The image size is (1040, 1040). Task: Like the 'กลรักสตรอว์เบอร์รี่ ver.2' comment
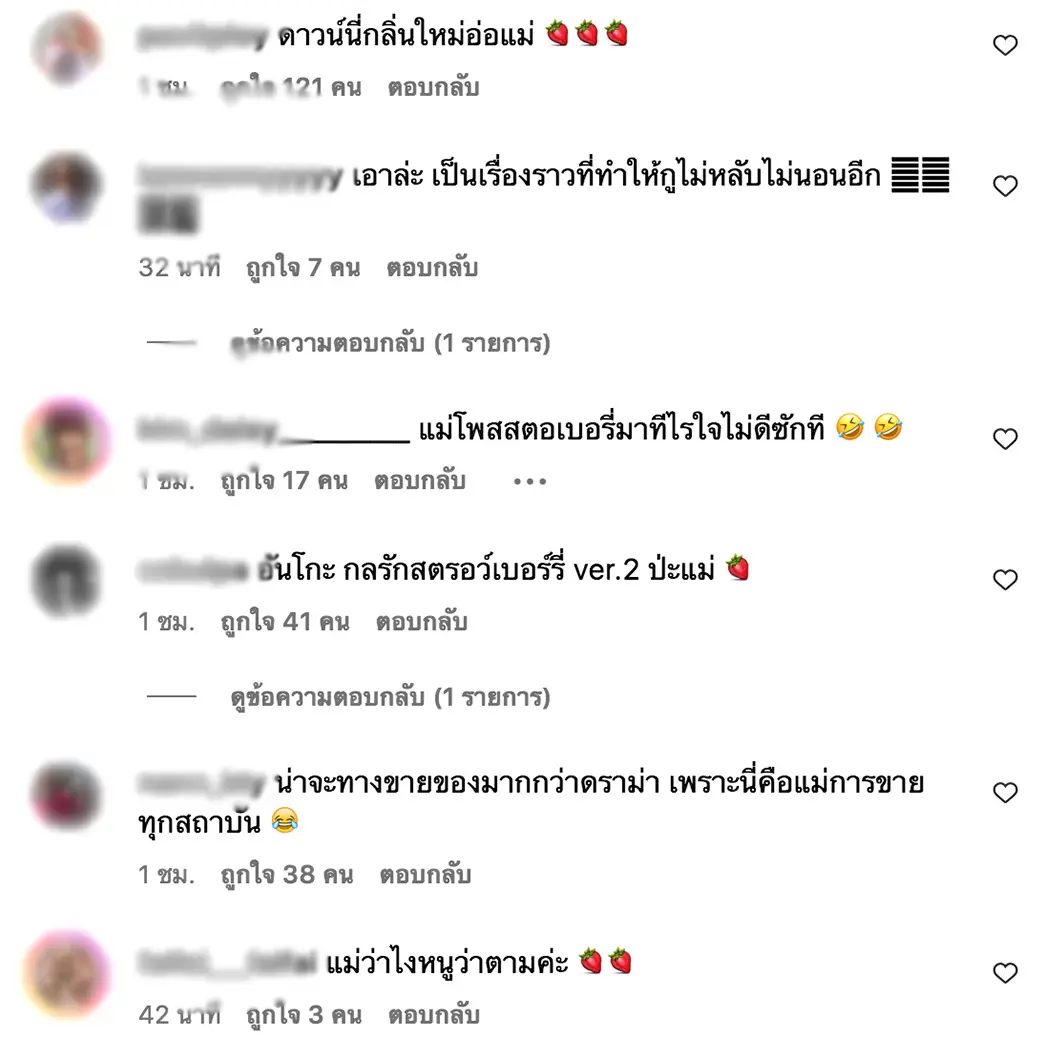[x=1005, y=579]
